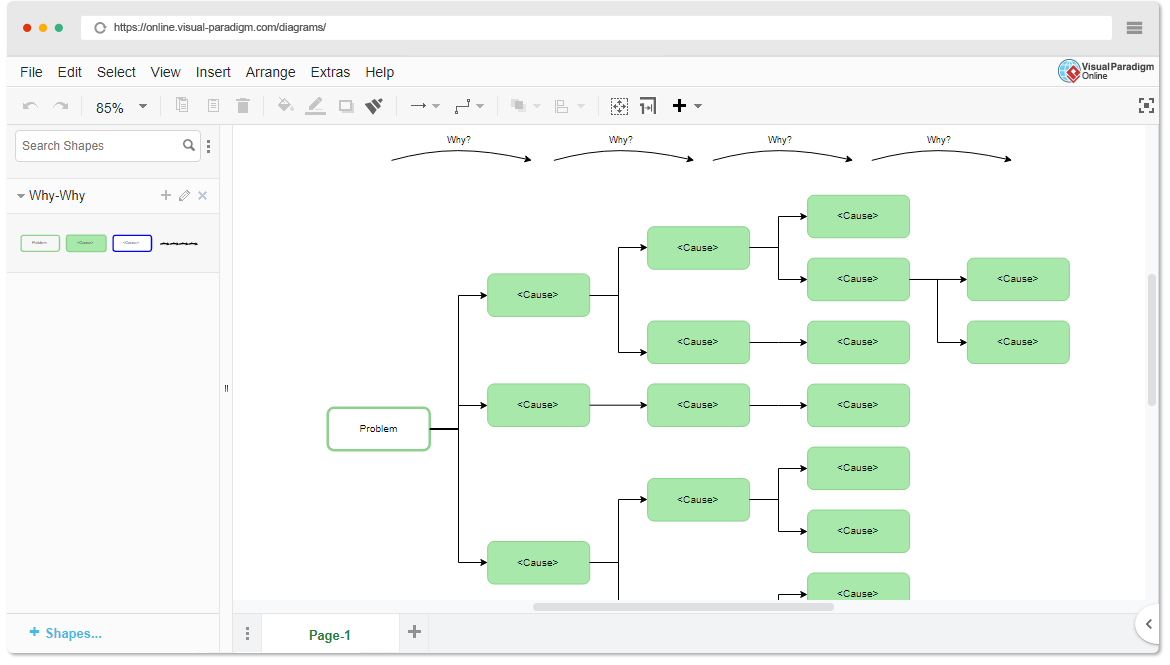Image resolution: width=1170 pixels, height=665 pixels.
Task: Select the wavy line shape thumbnail
Action: click(x=179, y=243)
